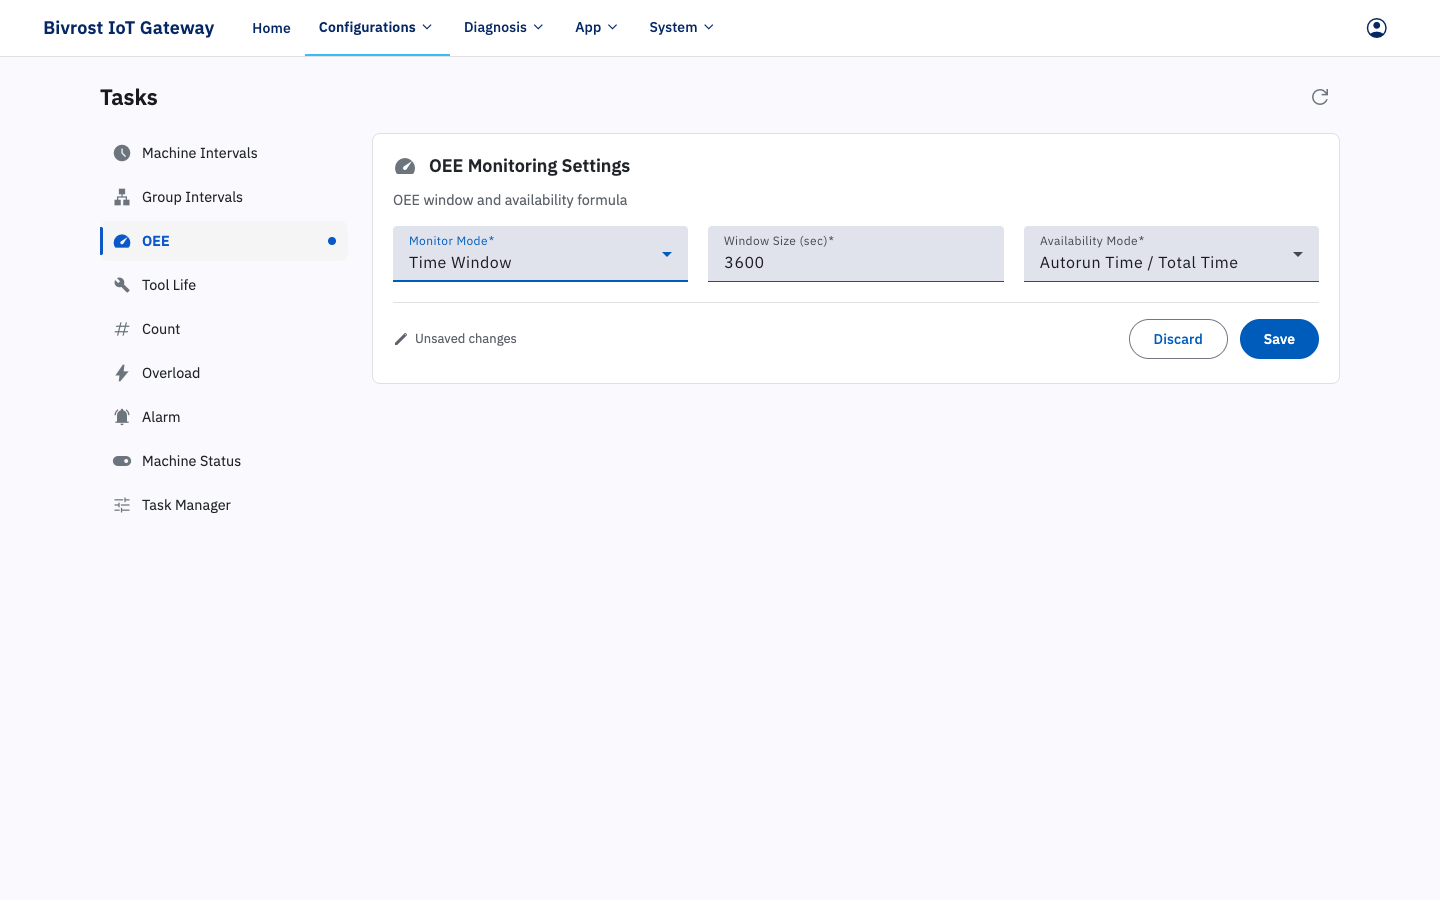Expand the Availability Mode dropdown
Viewport: 1440px width, 900px height.
(x=1171, y=254)
